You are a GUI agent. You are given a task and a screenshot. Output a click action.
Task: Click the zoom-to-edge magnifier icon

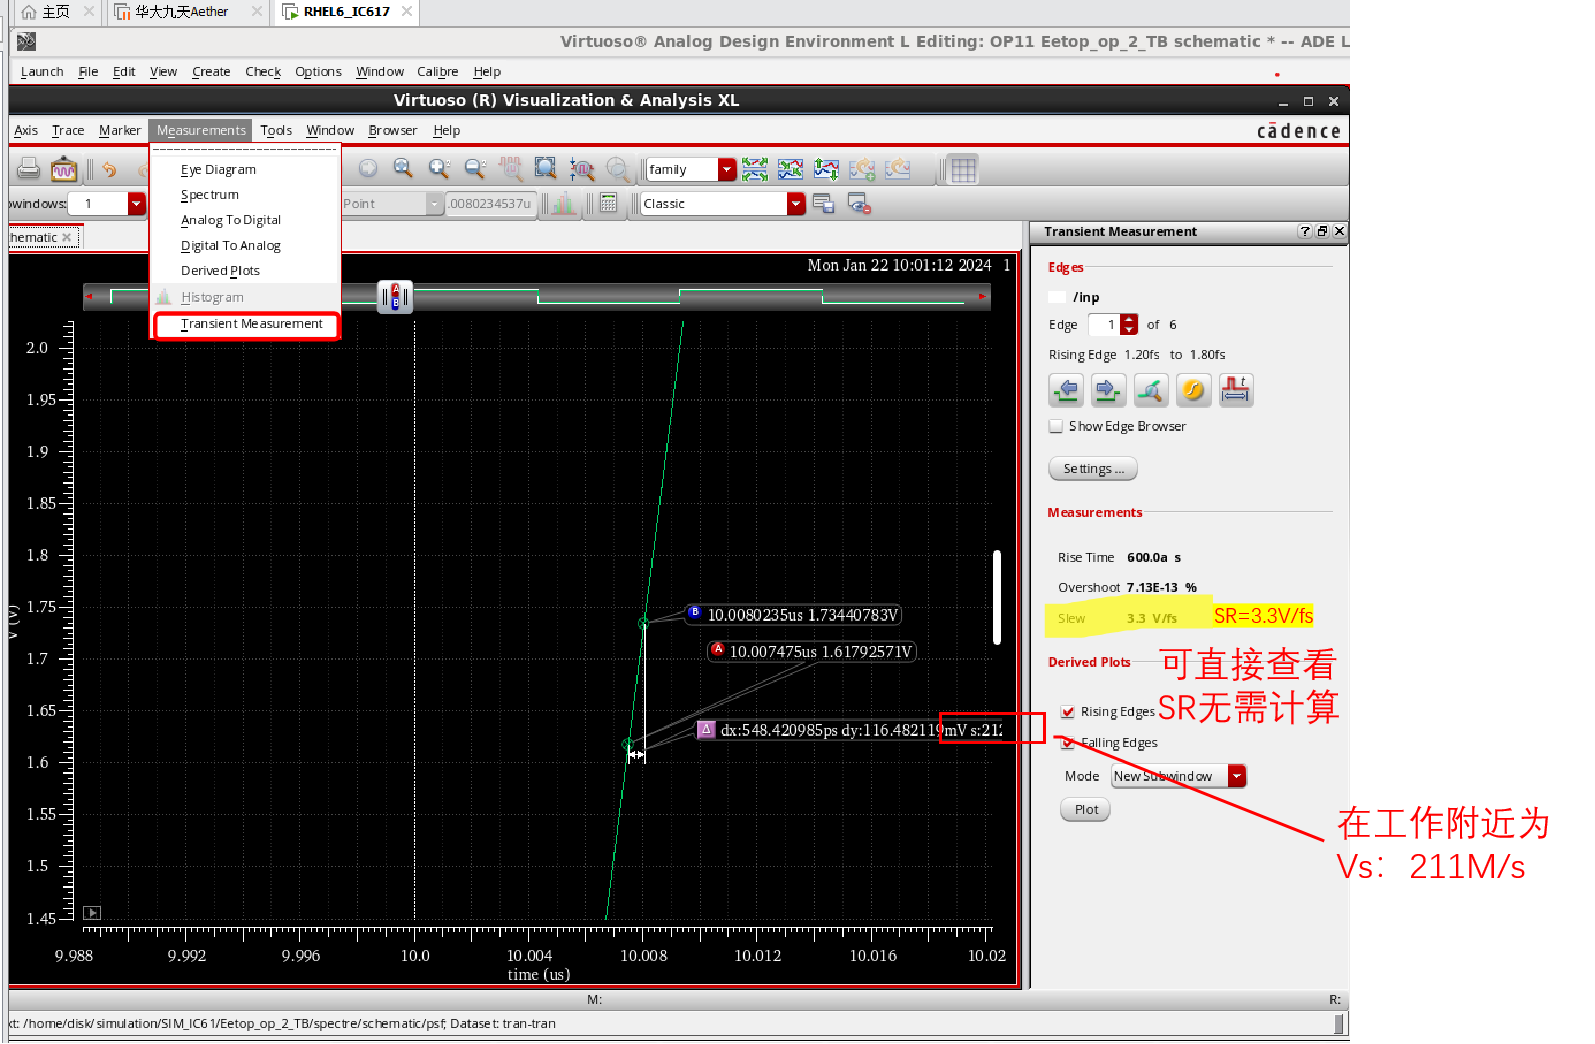coord(1151,390)
